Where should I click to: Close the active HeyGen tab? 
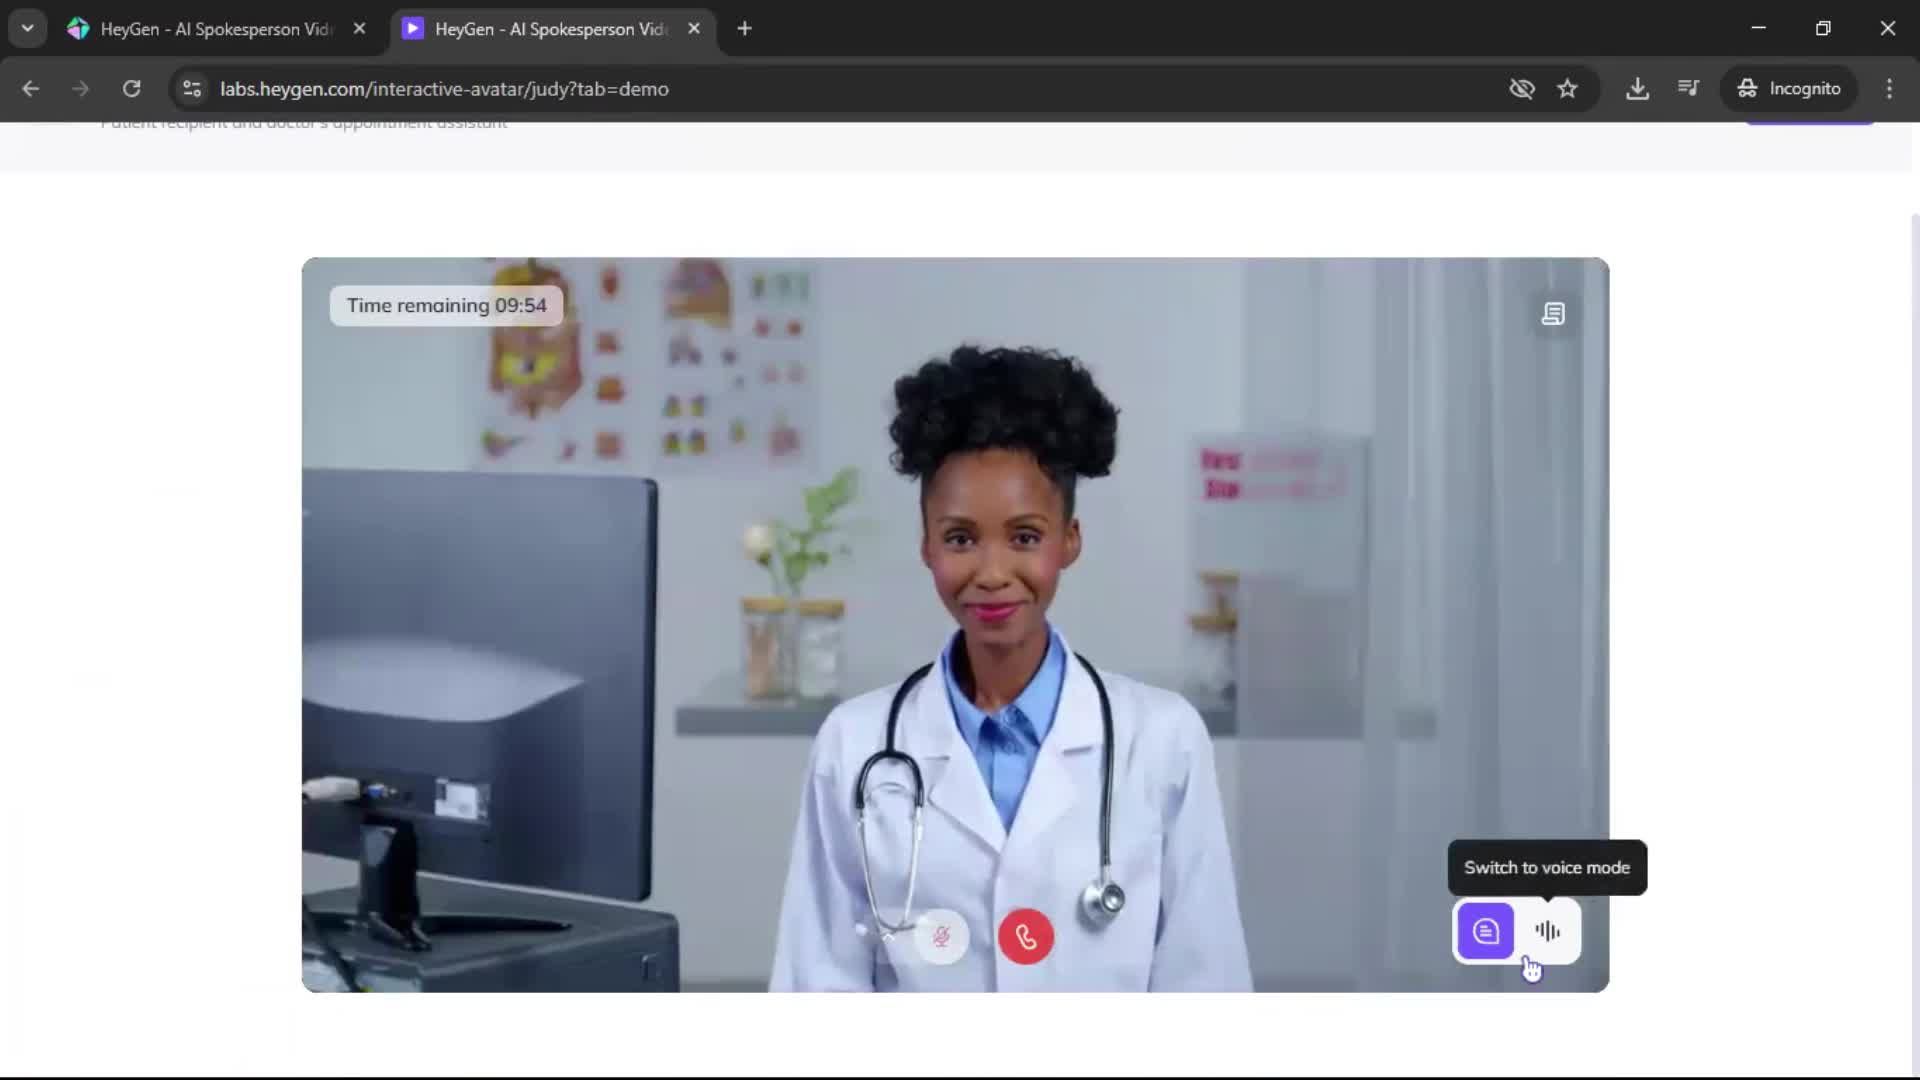694,29
